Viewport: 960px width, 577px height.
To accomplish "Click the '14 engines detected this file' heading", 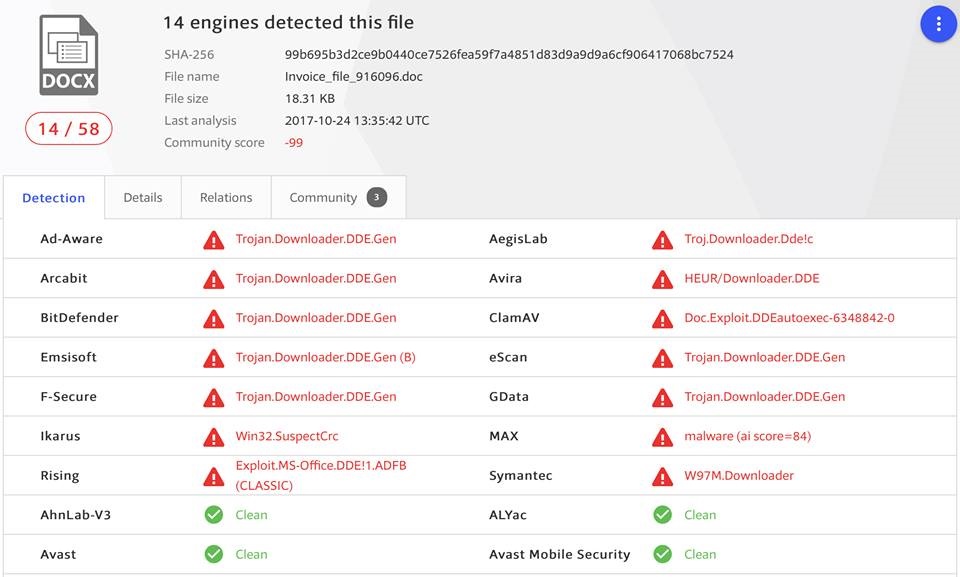I will coord(288,23).
